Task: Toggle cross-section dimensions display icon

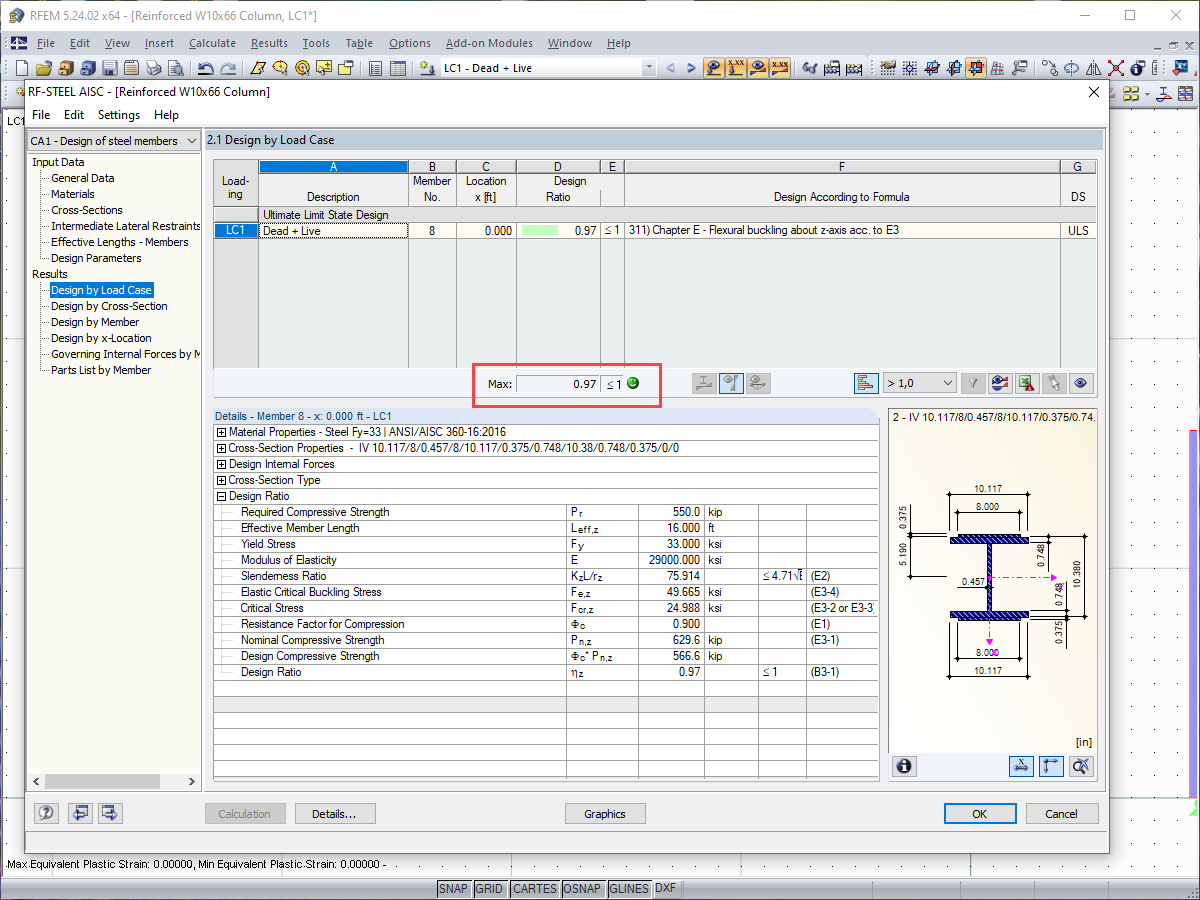Action: 1021,766
